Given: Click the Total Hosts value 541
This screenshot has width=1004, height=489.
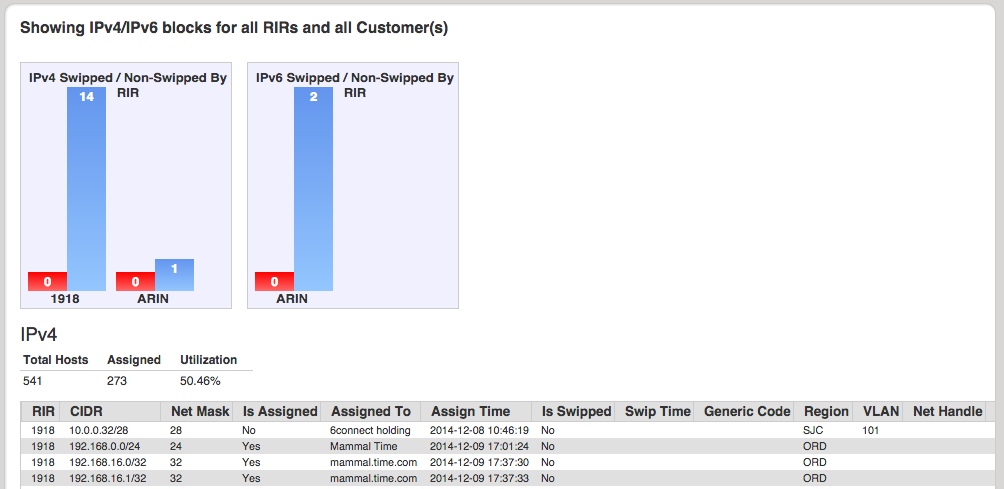Looking at the screenshot, I should click(32, 381).
